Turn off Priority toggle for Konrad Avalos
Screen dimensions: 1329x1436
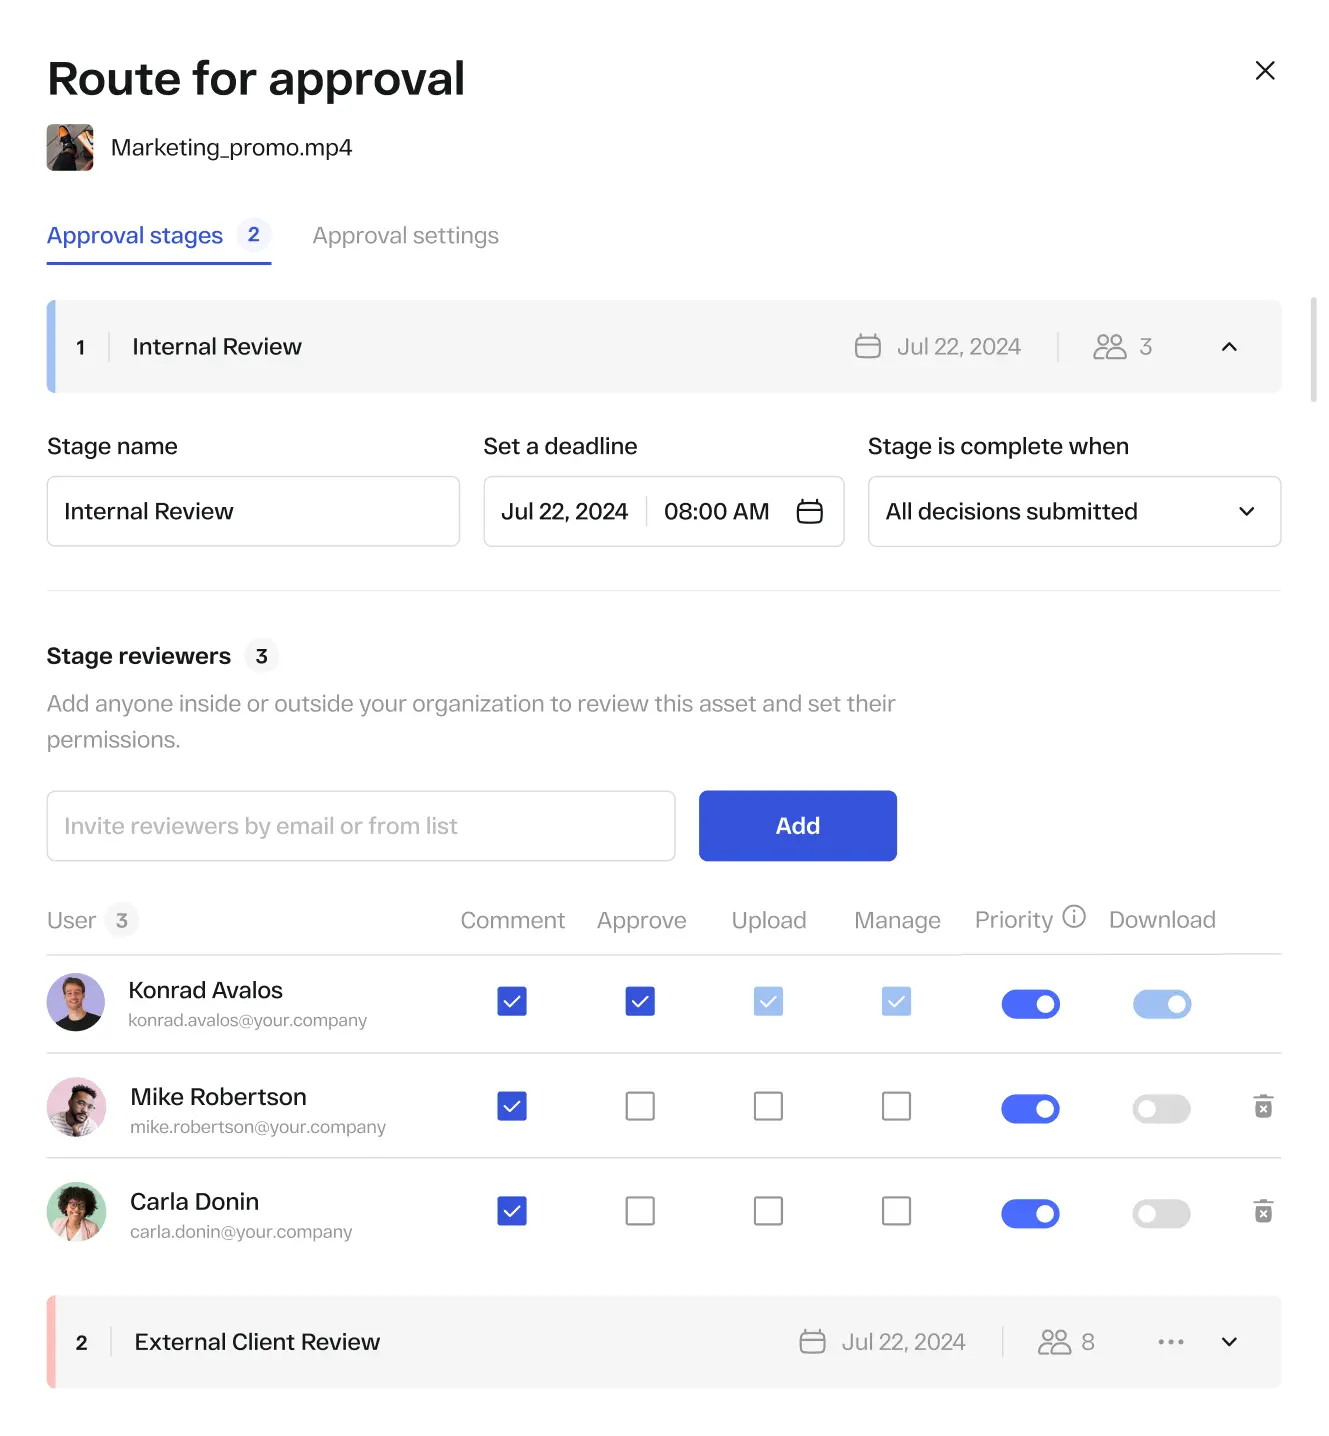[1030, 1004]
